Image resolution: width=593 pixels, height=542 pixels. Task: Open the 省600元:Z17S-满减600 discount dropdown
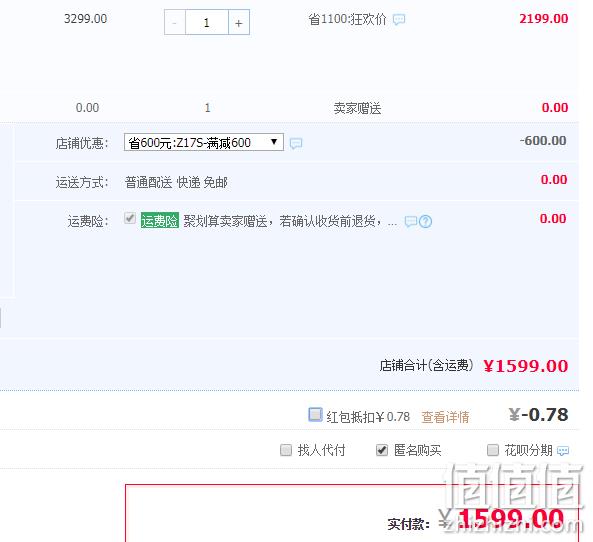(x=204, y=142)
